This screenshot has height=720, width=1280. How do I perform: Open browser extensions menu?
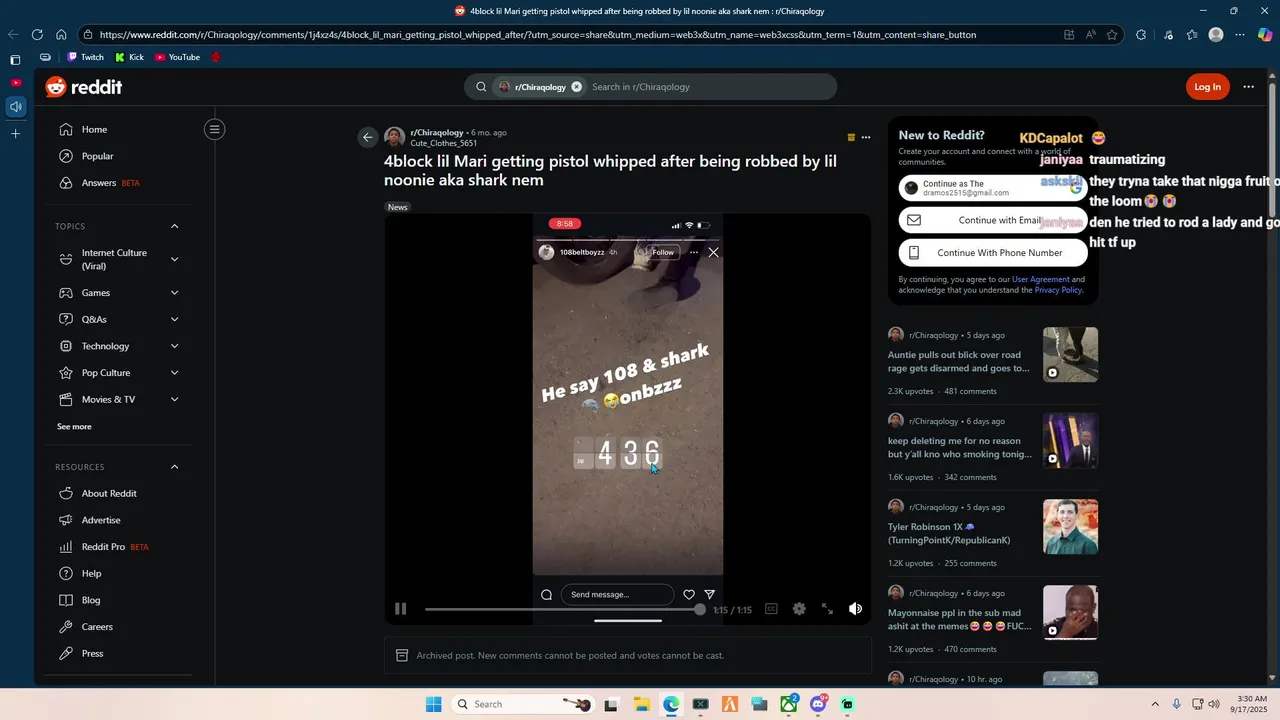pos(1141,34)
